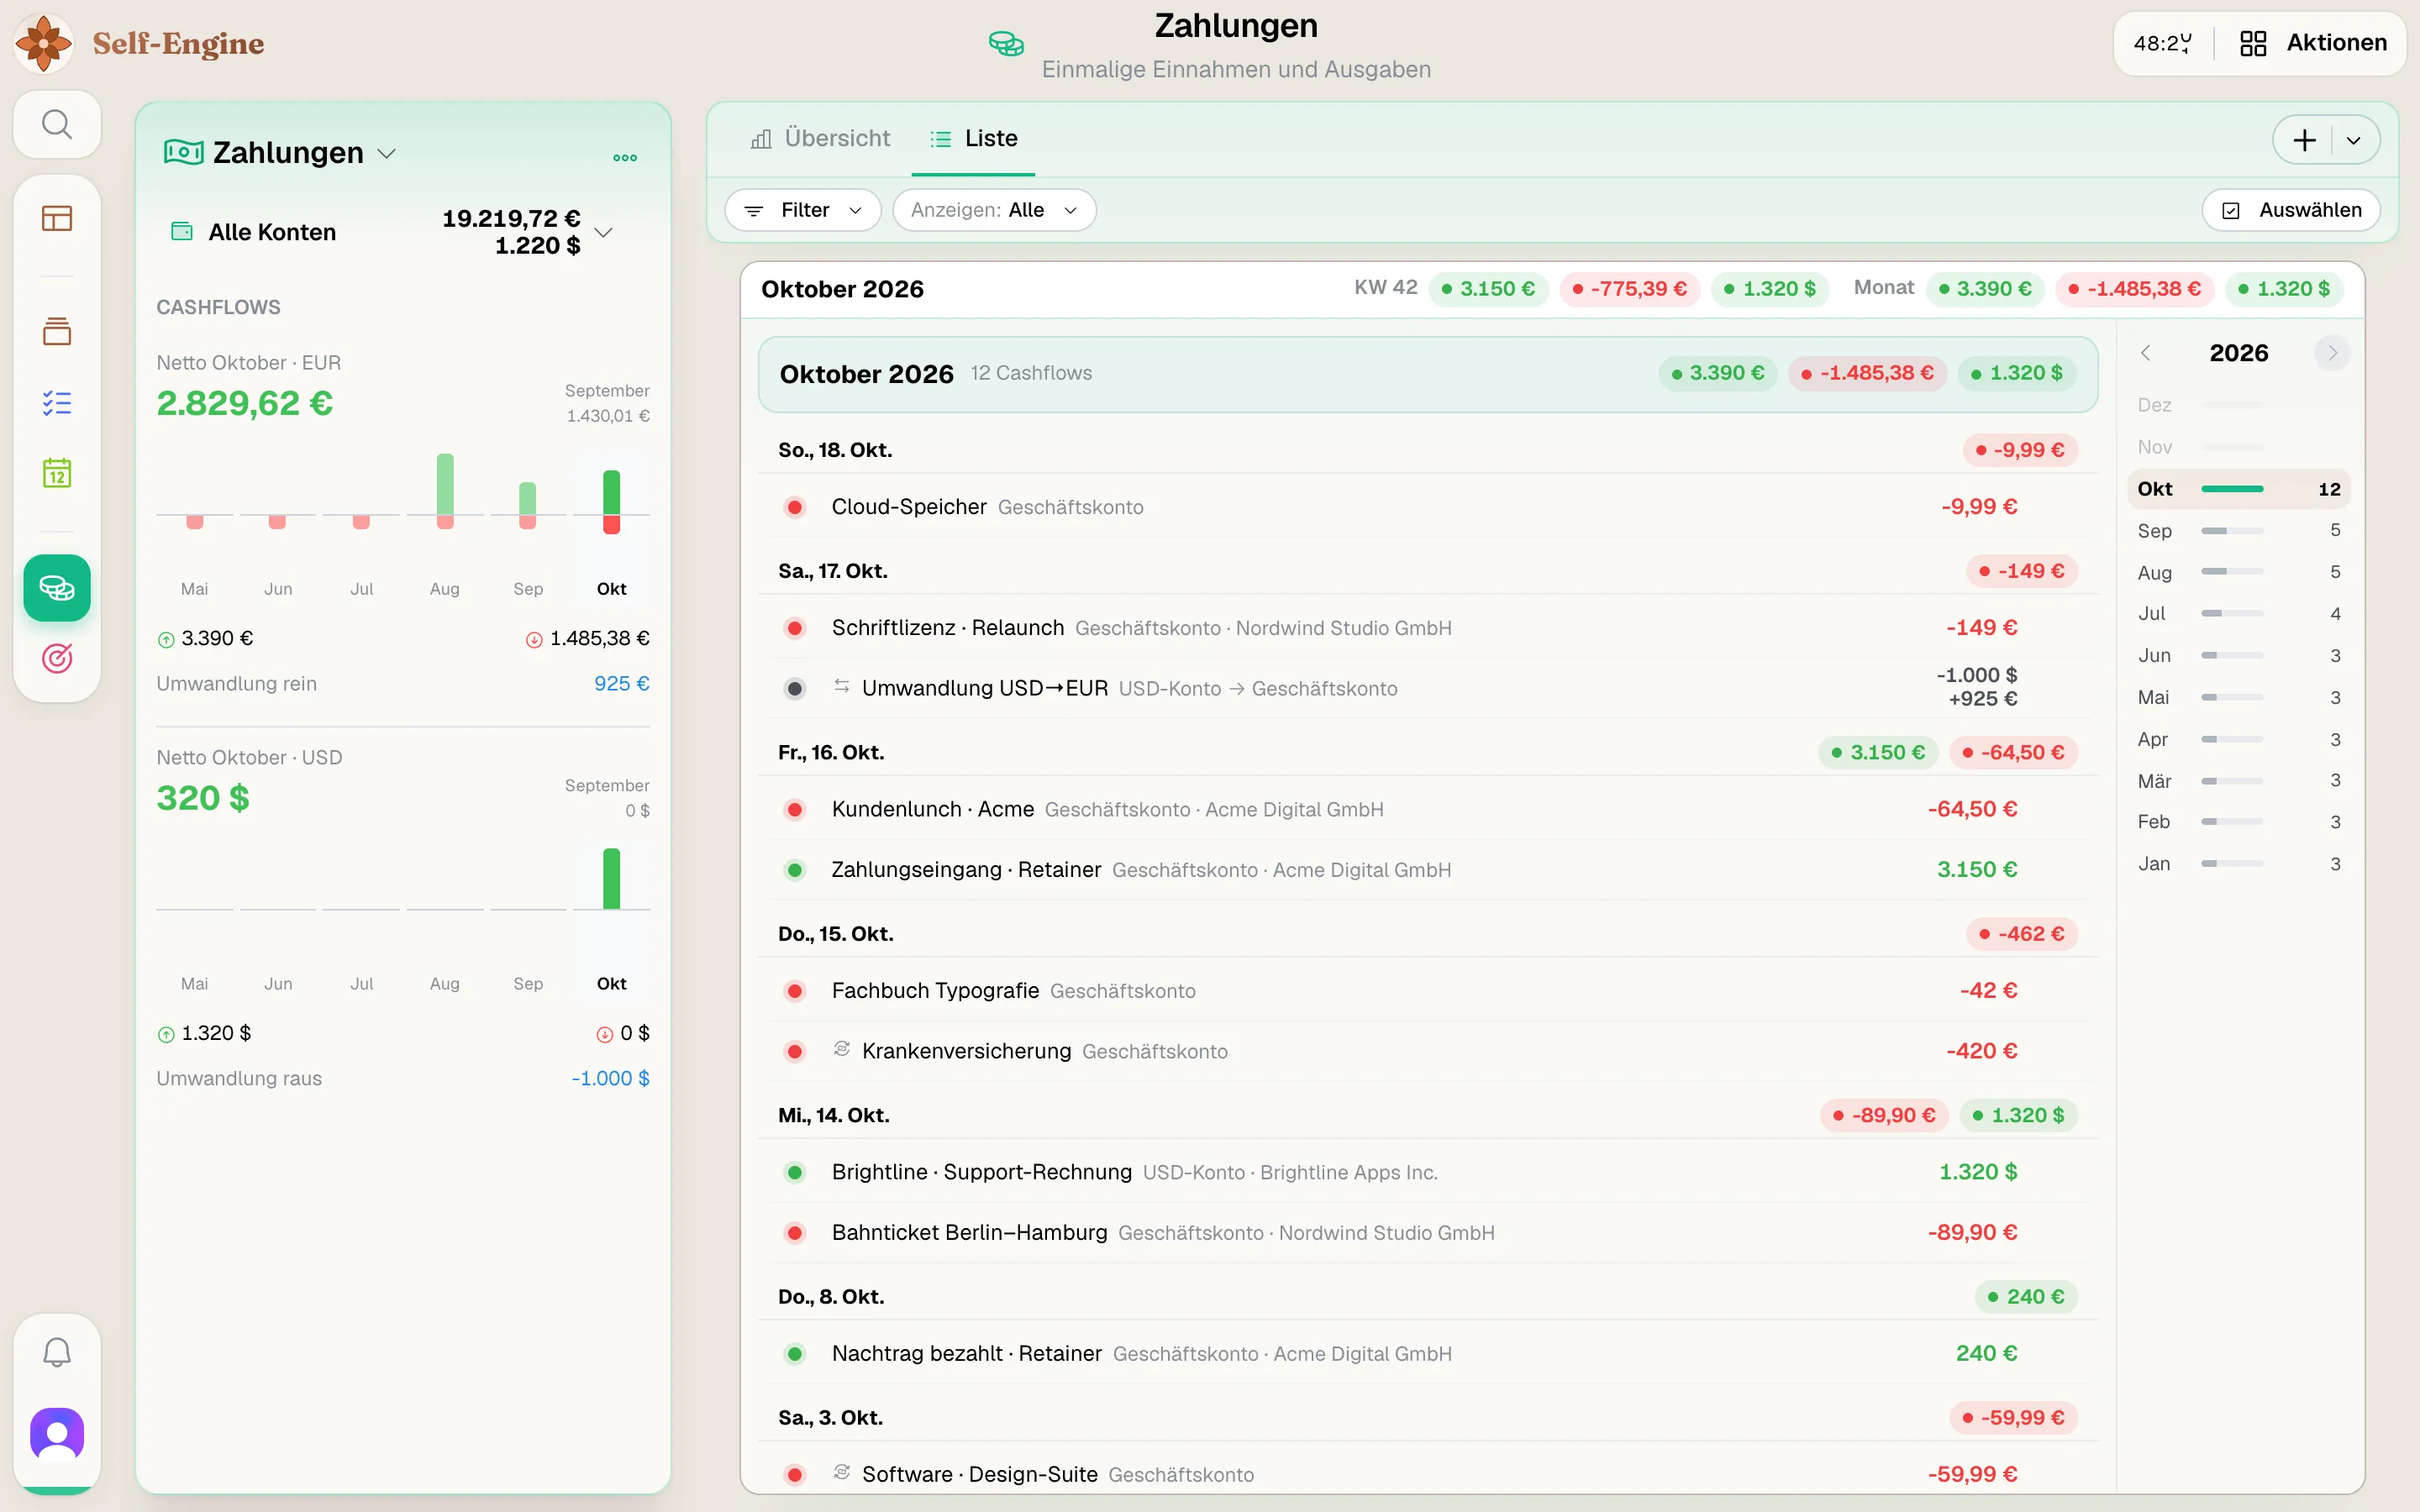2420x1512 pixels.
Task: Click the Oktober 2026 12 Cashflows header
Action: click(1428, 374)
